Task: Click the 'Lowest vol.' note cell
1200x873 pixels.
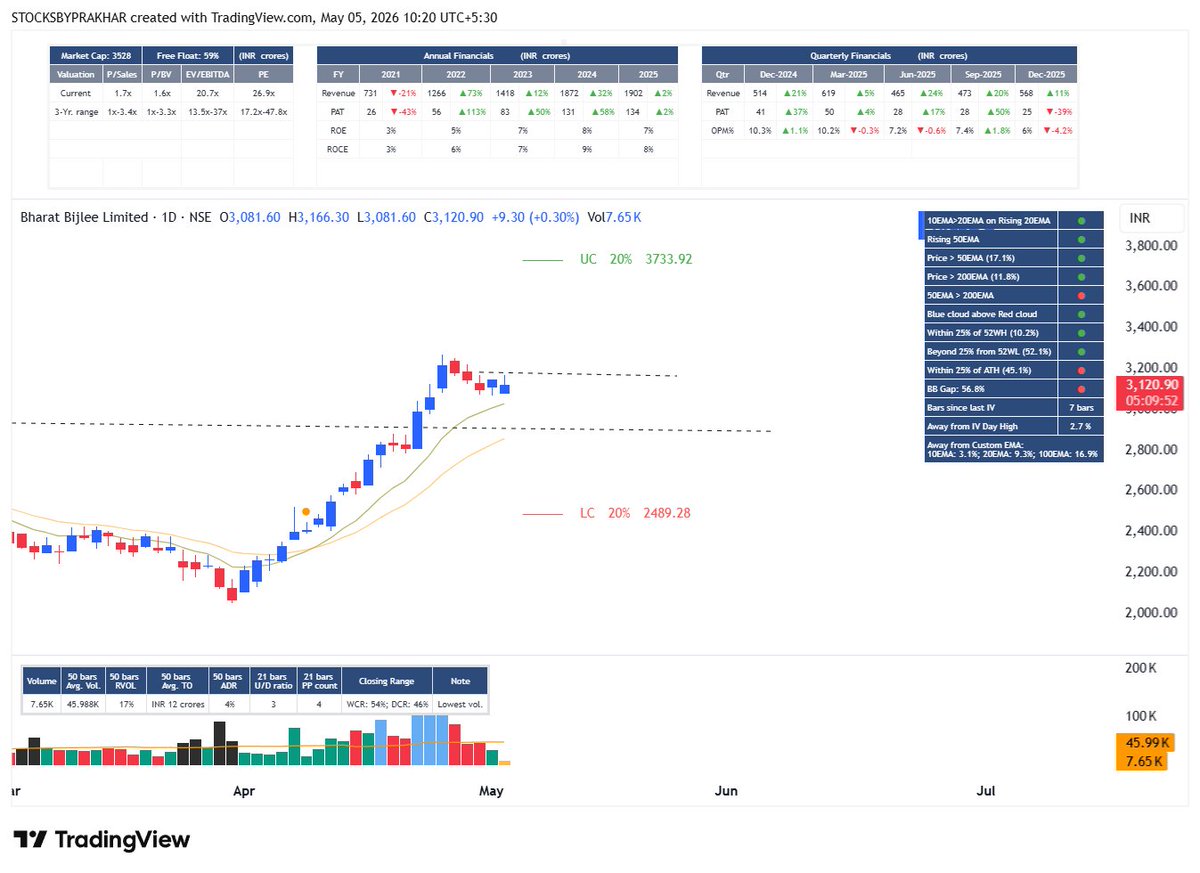Action: [460, 704]
